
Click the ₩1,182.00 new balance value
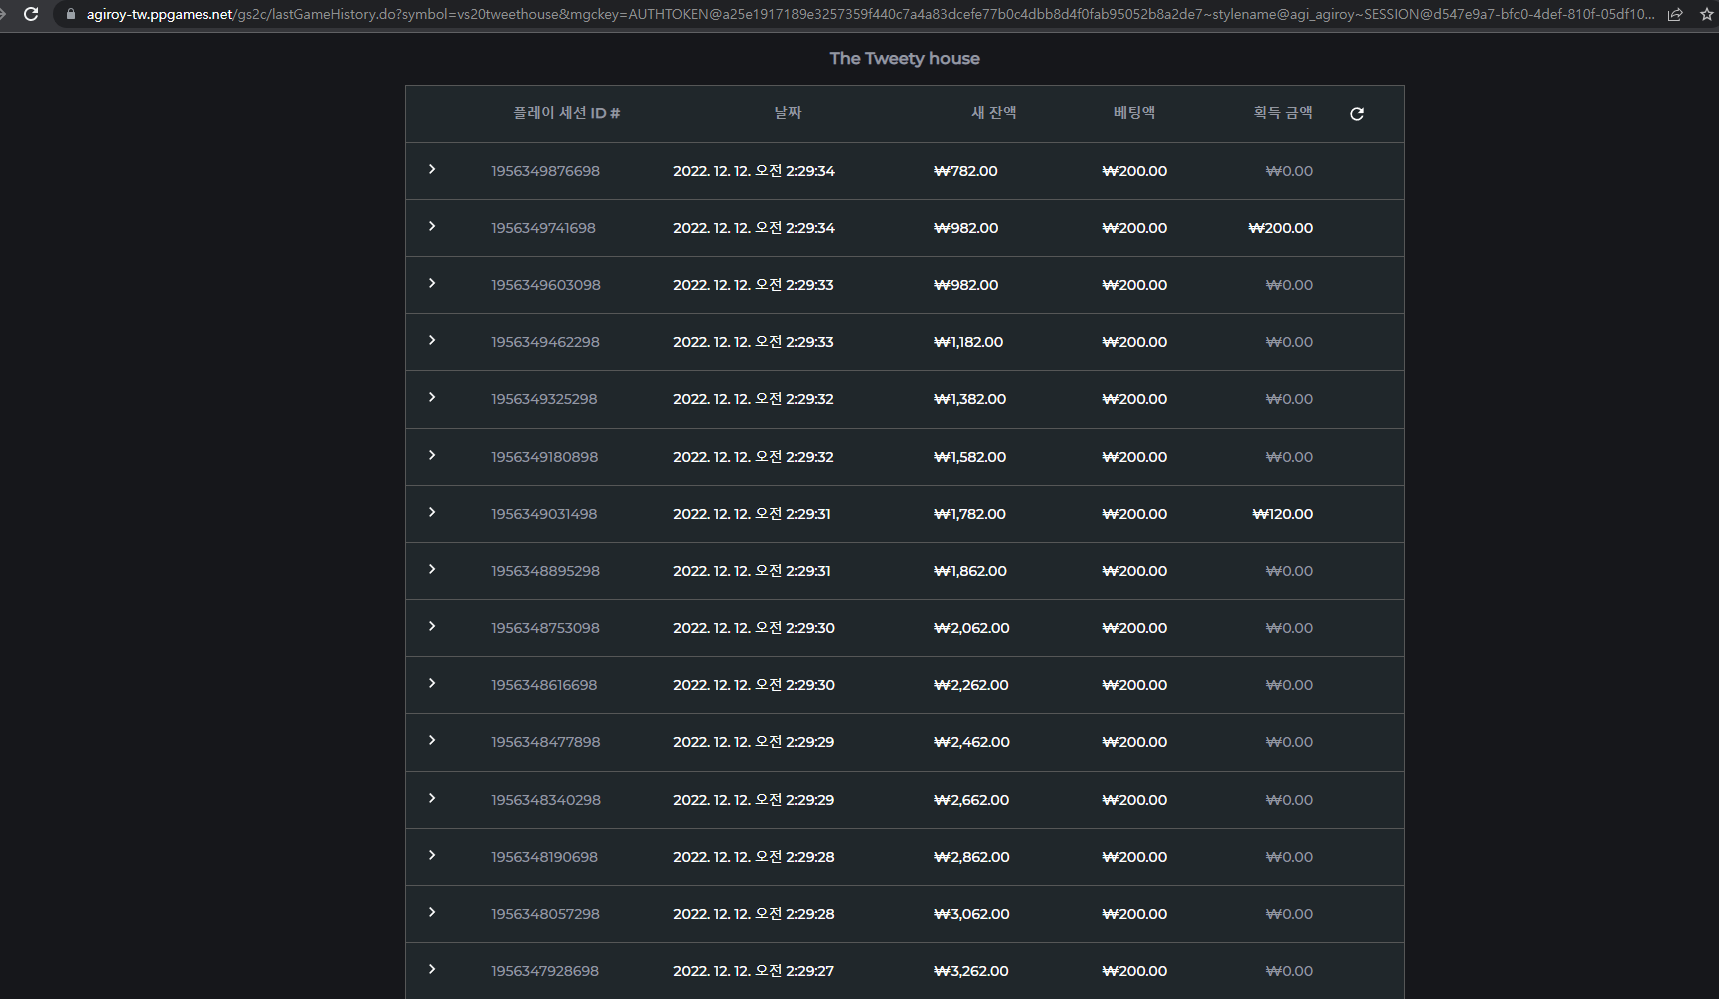(x=968, y=342)
